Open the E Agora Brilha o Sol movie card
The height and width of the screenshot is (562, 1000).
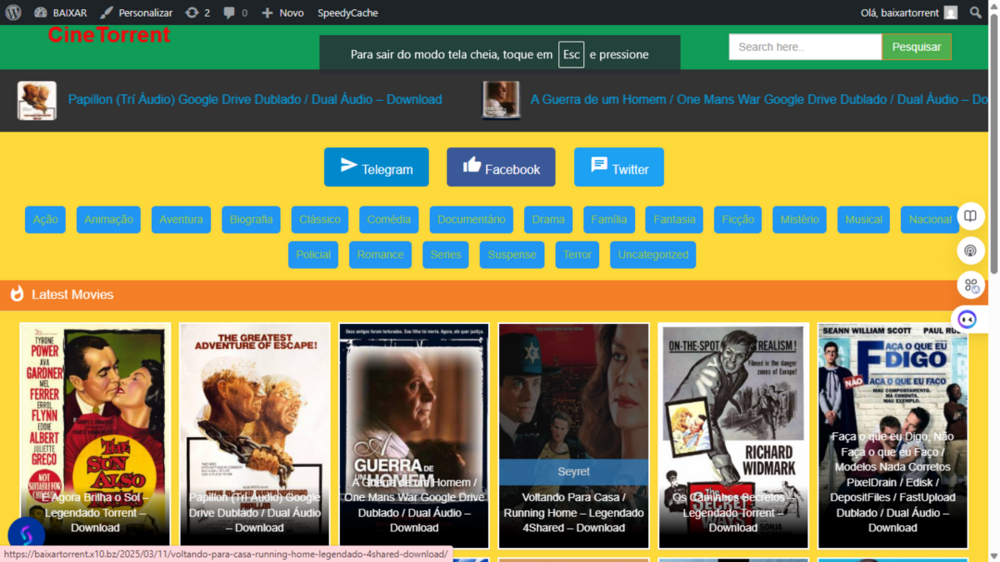tap(95, 436)
